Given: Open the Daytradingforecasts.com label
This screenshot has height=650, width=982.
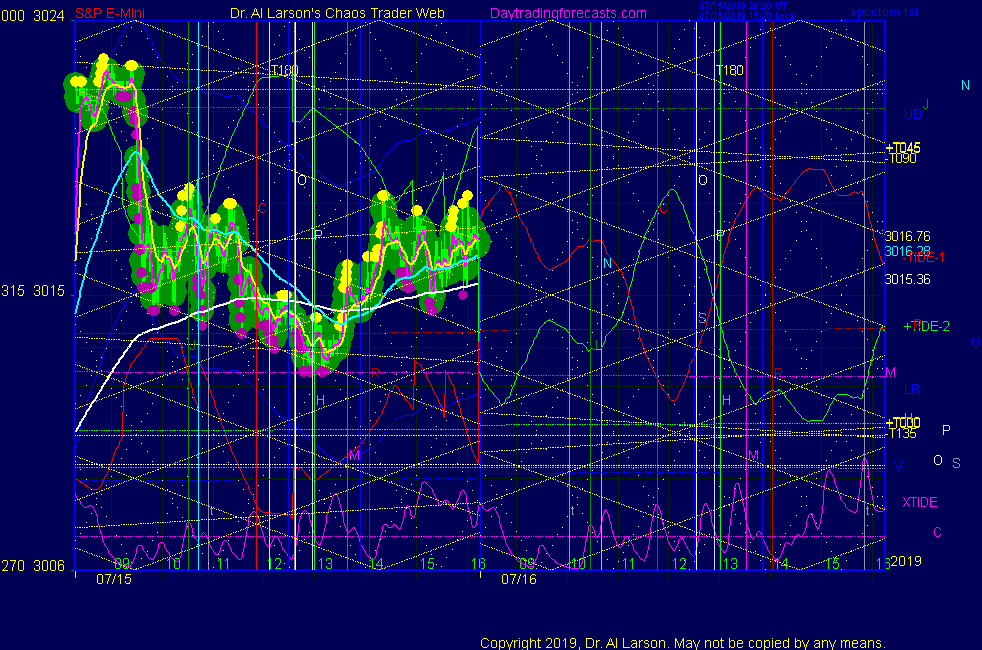Looking at the screenshot, I should coord(568,13).
